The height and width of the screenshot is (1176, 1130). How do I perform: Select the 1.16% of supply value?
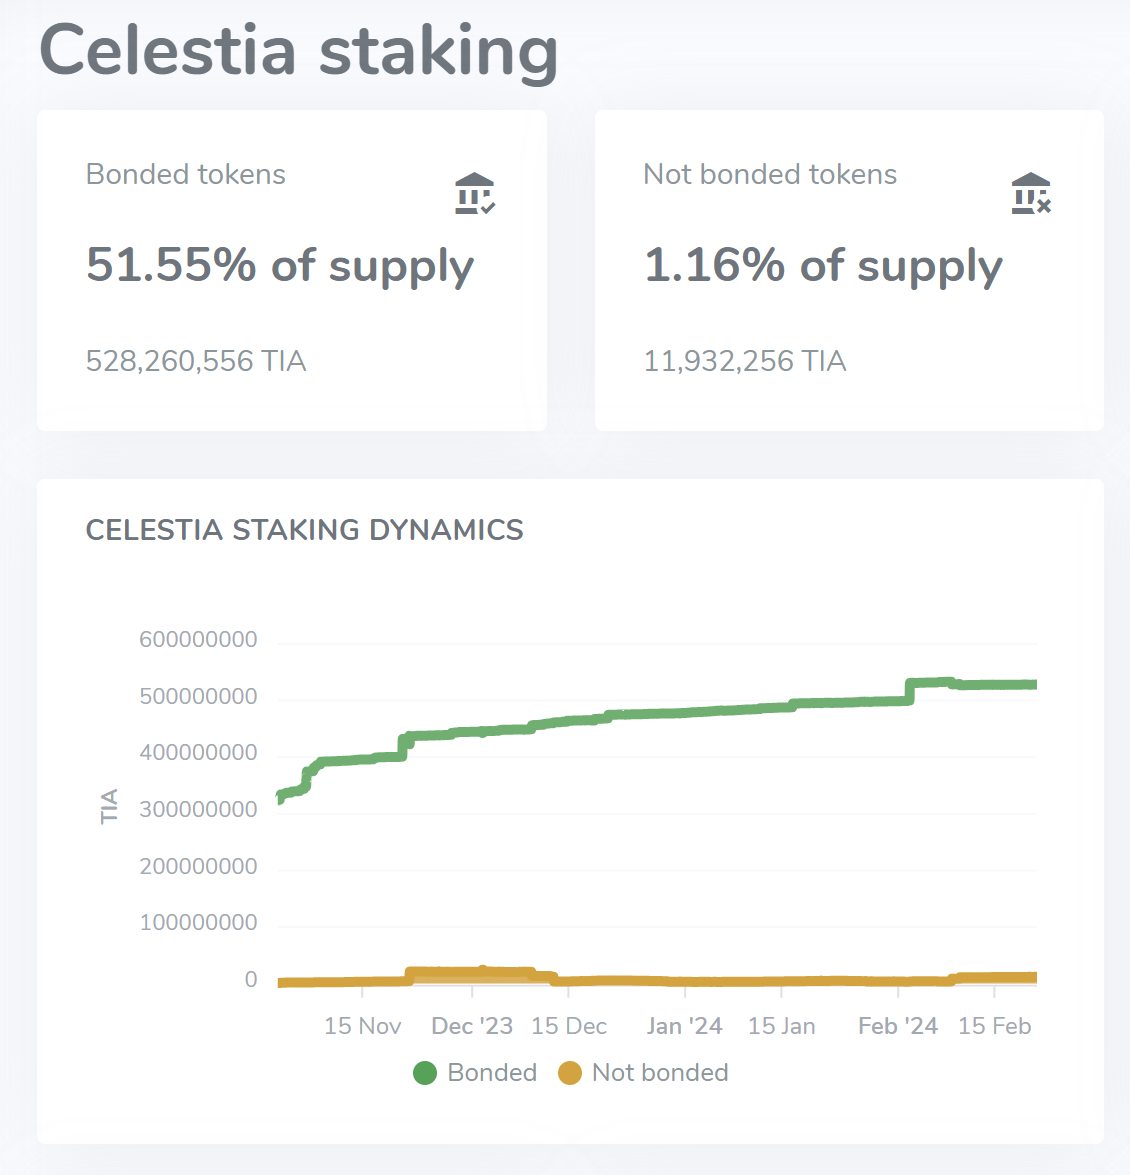coord(823,265)
